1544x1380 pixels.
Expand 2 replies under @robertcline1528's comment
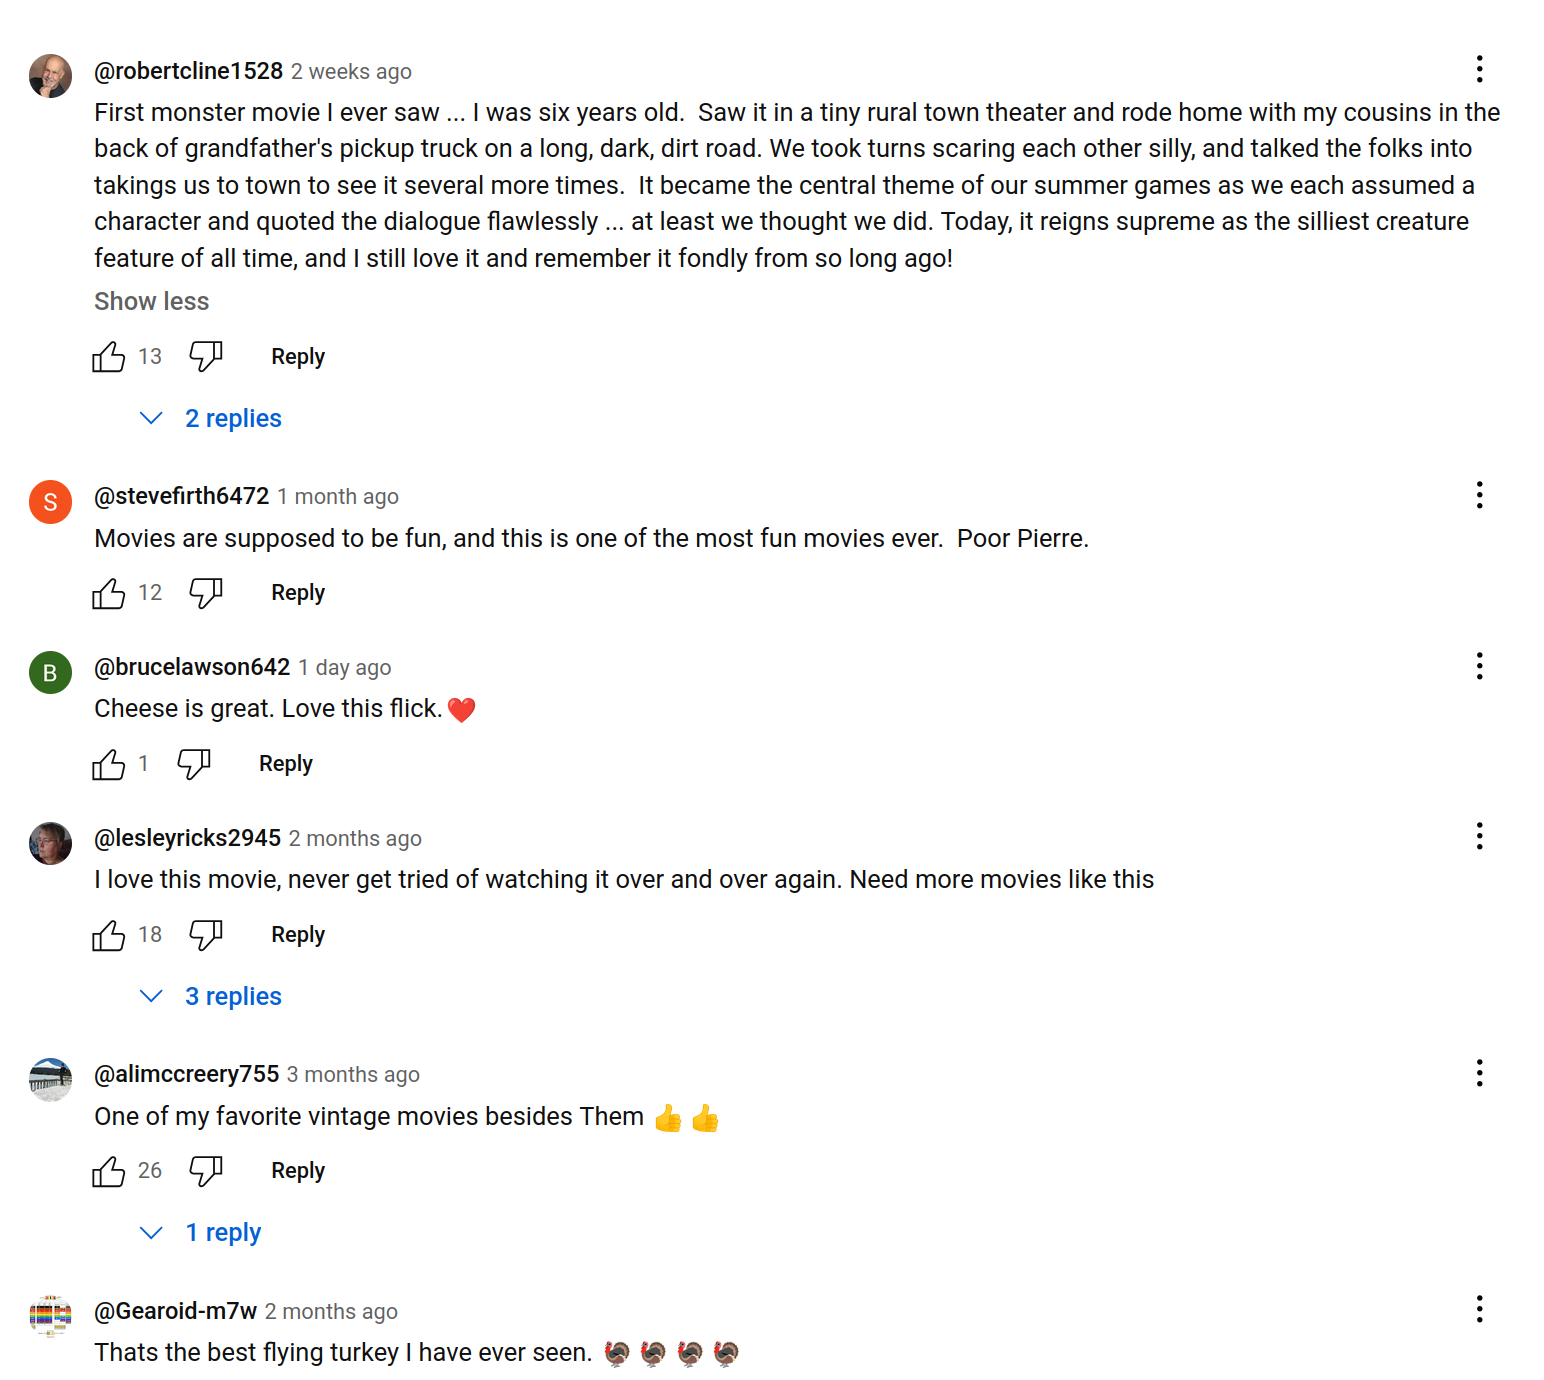[x=232, y=419]
